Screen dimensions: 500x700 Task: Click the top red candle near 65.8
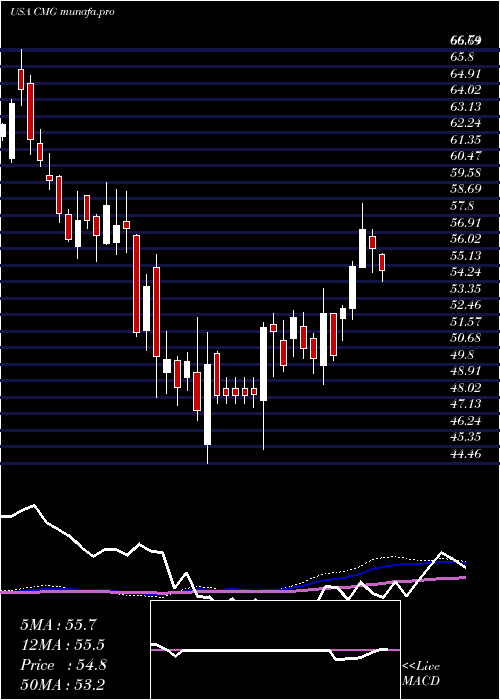(x=21, y=79)
